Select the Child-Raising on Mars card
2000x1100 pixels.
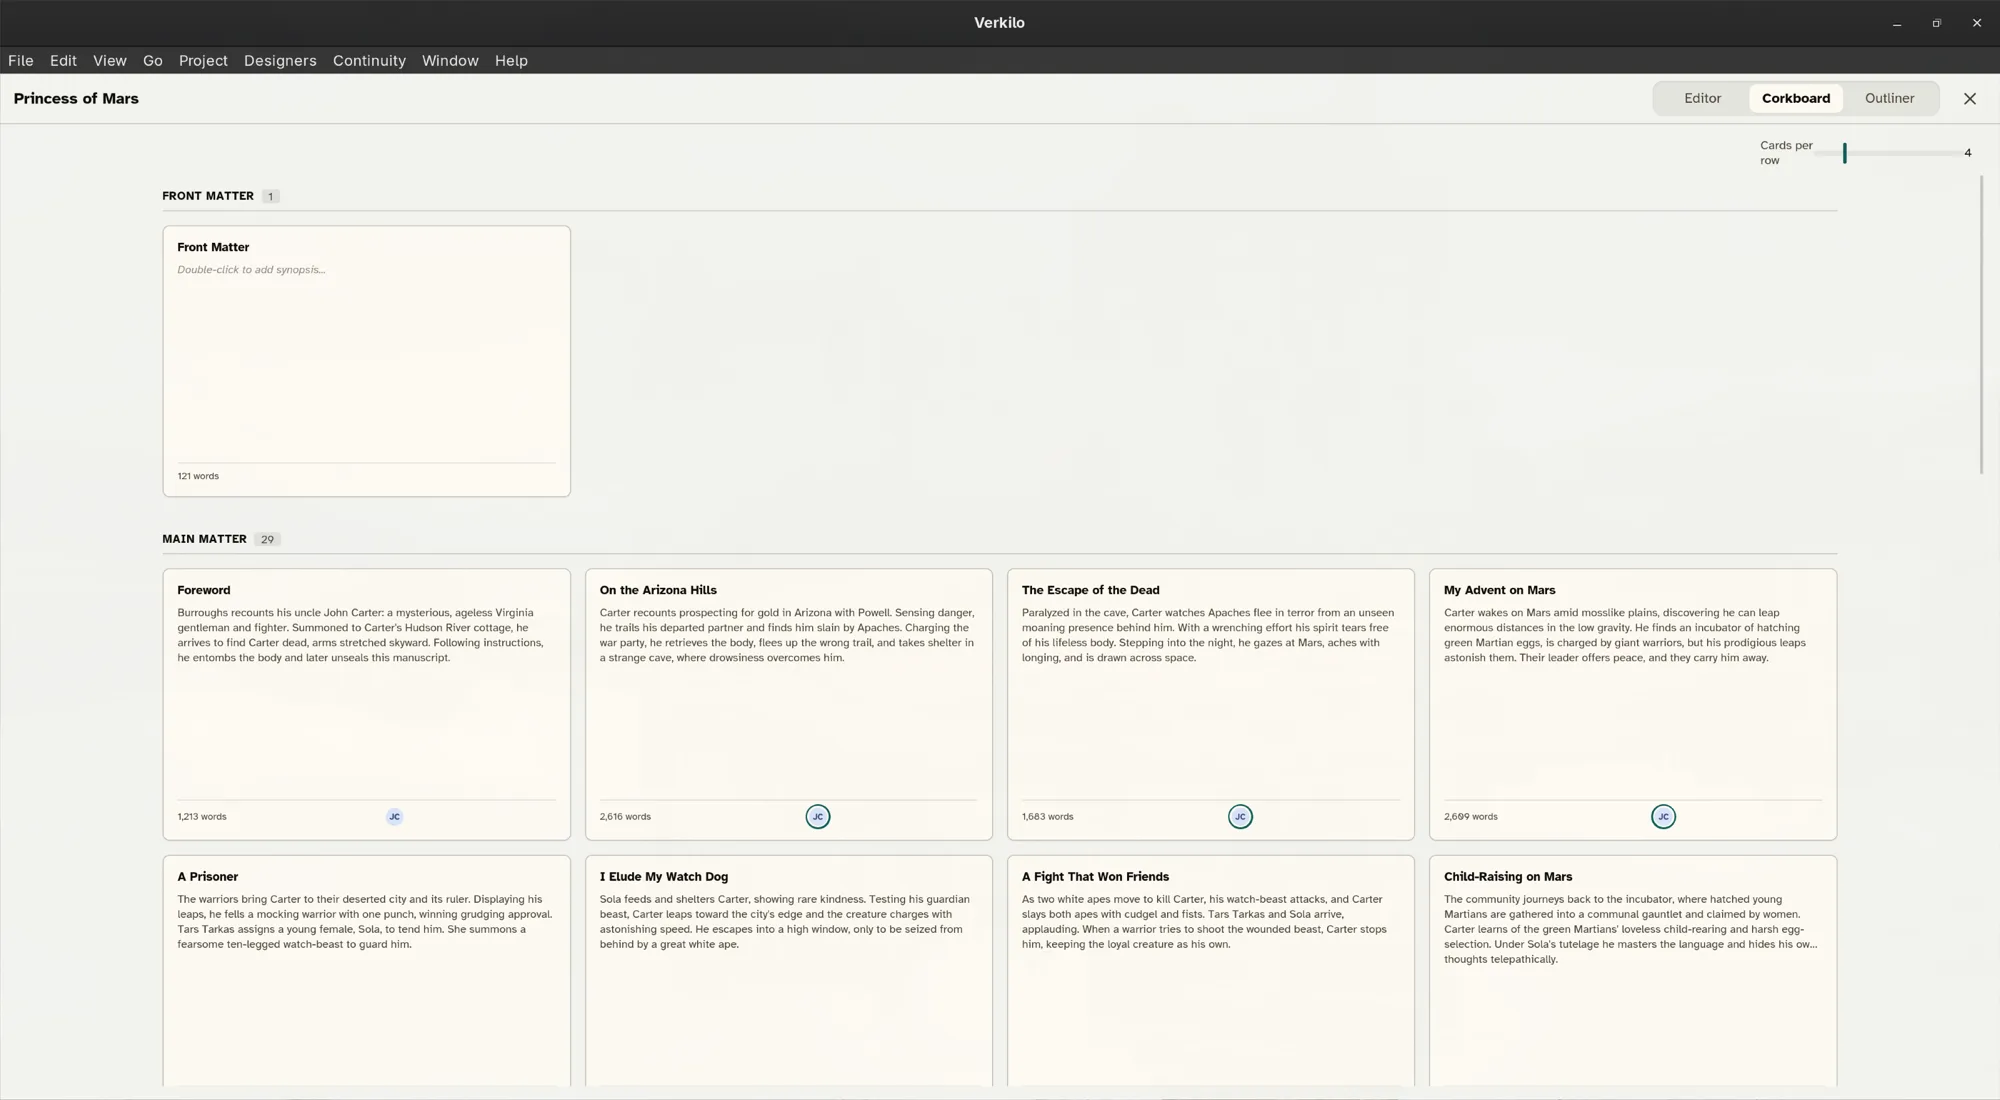click(x=1633, y=971)
